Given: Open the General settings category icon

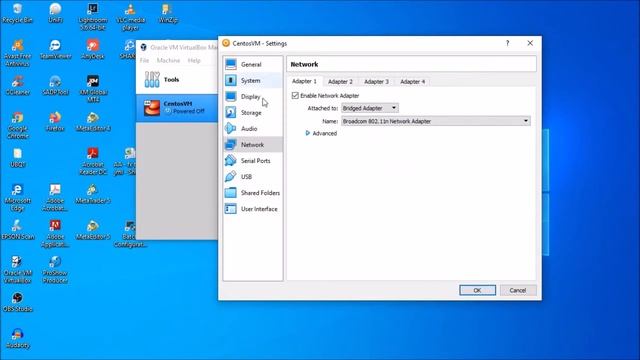Looking at the screenshot, I should click(231, 64).
